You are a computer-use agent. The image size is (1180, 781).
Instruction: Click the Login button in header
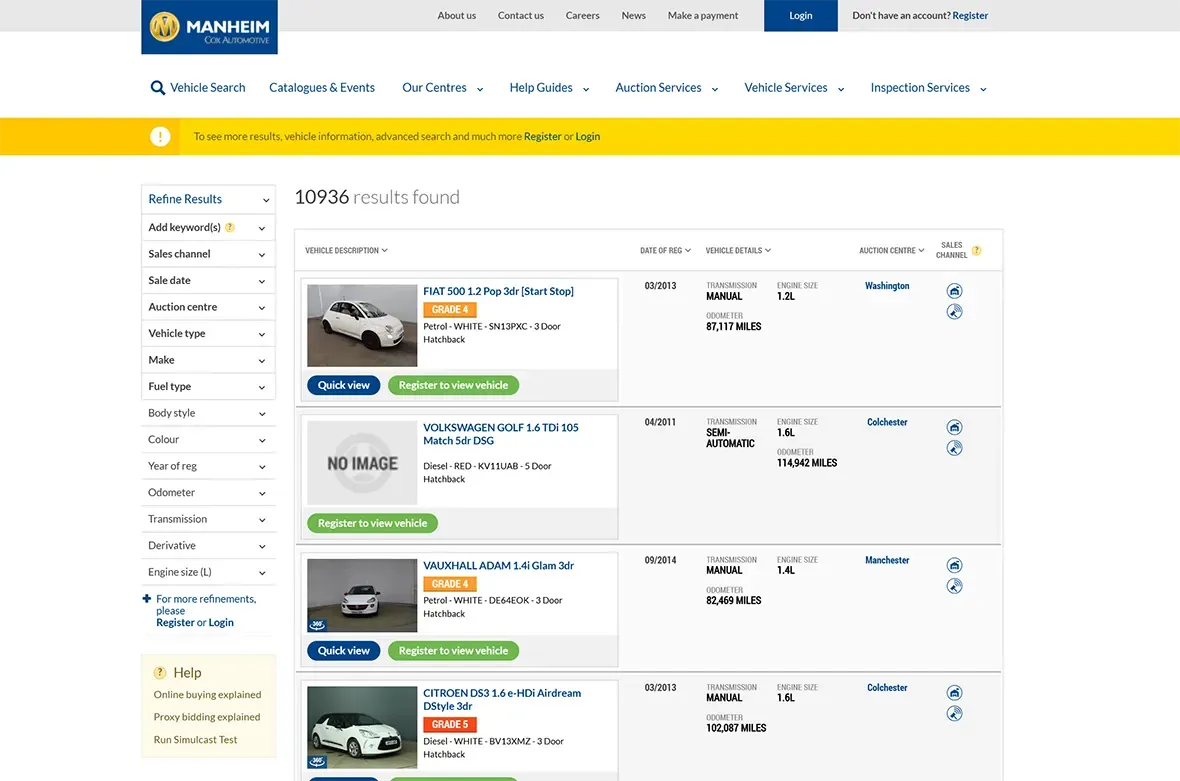[801, 16]
